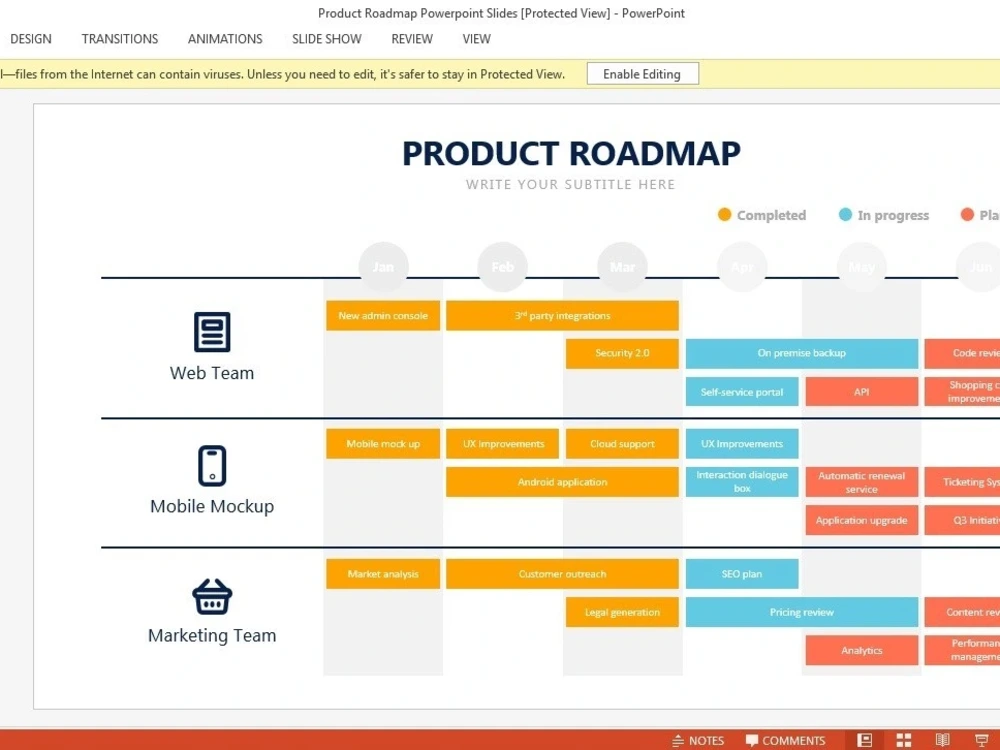The width and height of the screenshot is (1000, 750).
Task: Select the SEO plan bar
Action: [x=742, y=574]
